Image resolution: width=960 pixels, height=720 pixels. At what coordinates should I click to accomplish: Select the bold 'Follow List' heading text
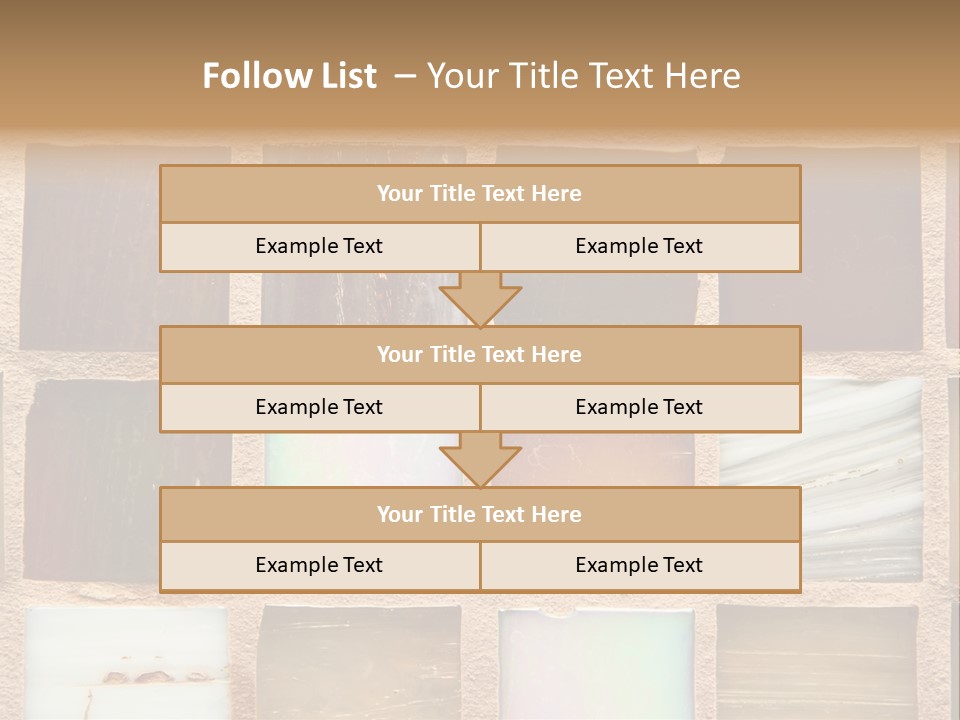290,76
